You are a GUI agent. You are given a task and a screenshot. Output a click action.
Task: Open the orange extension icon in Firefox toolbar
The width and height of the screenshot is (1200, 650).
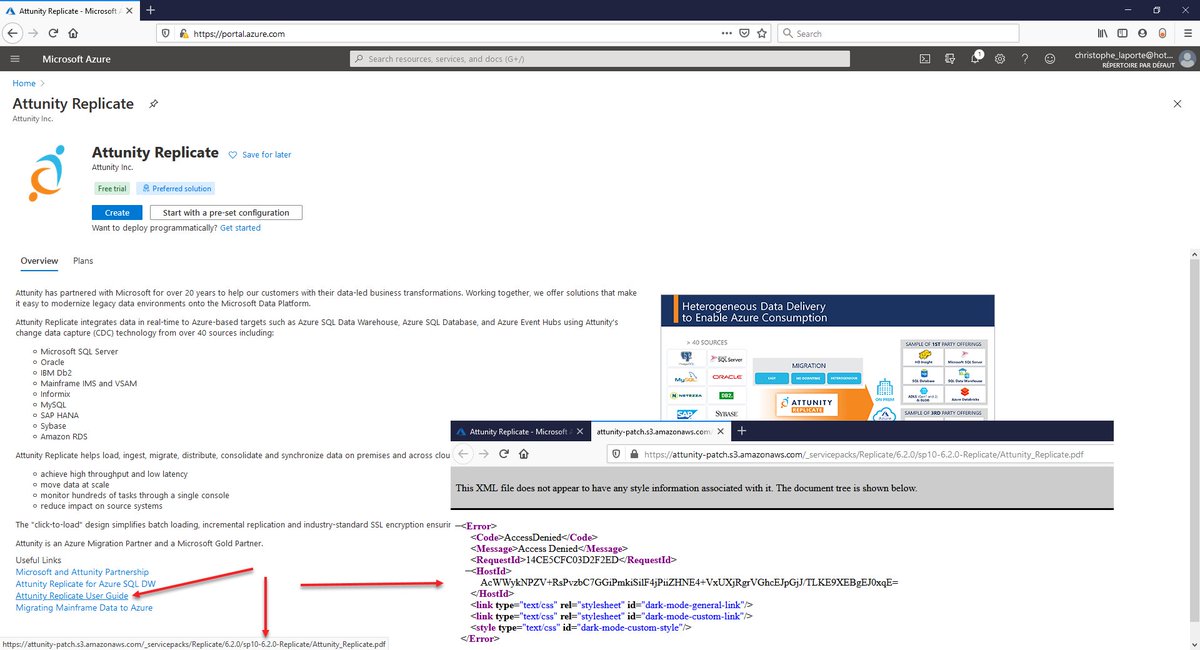1161,33
